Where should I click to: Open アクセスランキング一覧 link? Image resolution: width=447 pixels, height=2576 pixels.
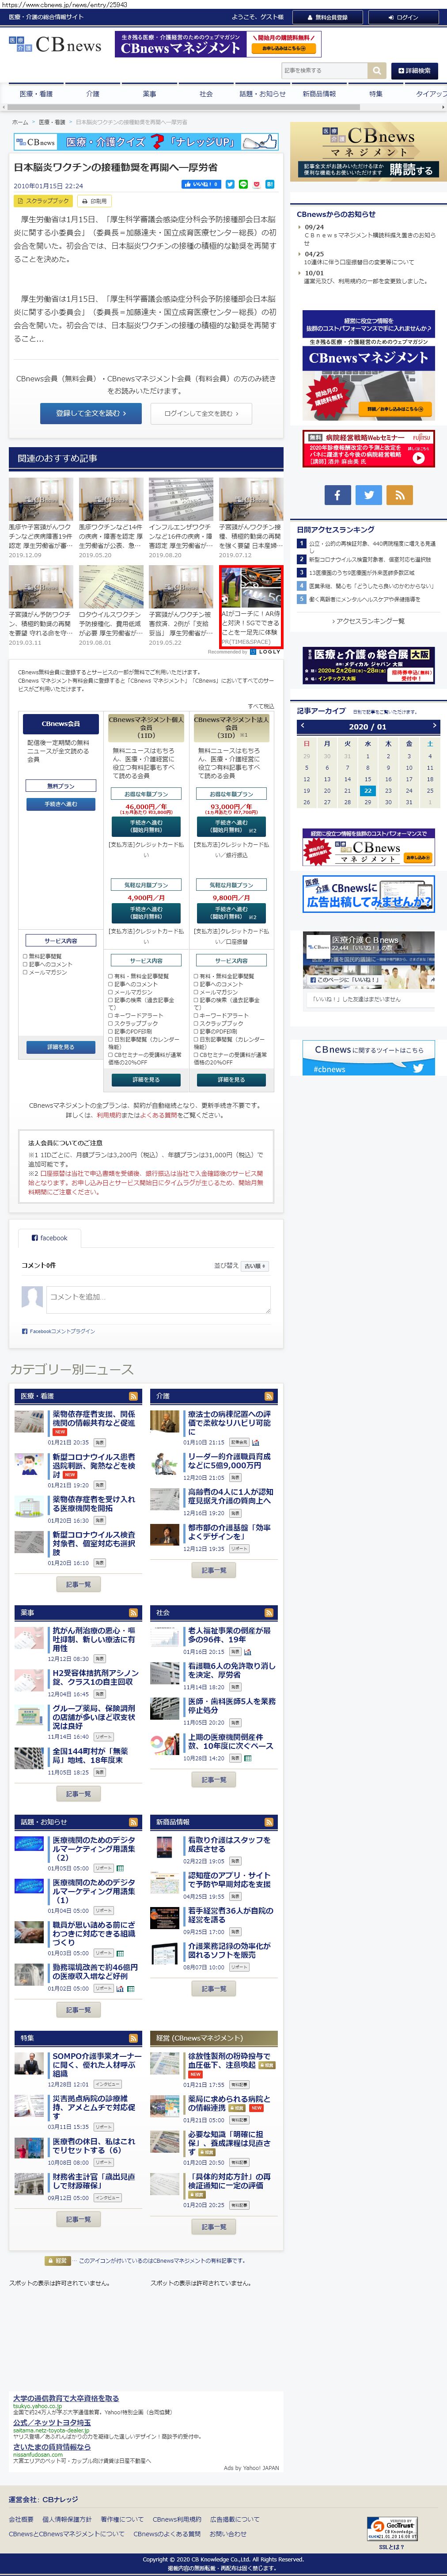tap(368, 621)
